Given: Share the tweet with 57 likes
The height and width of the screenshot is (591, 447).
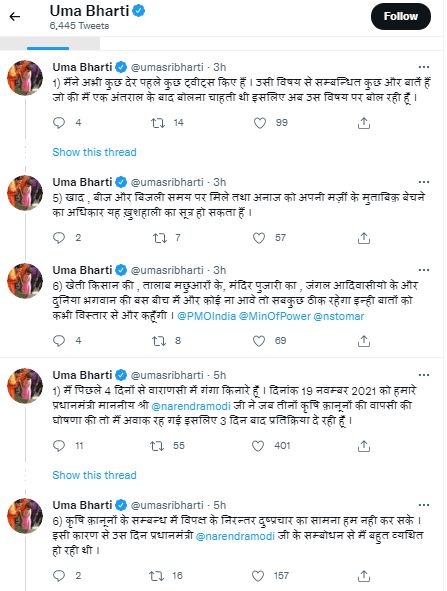Looking at the screenshot, I should pos(364,238).
